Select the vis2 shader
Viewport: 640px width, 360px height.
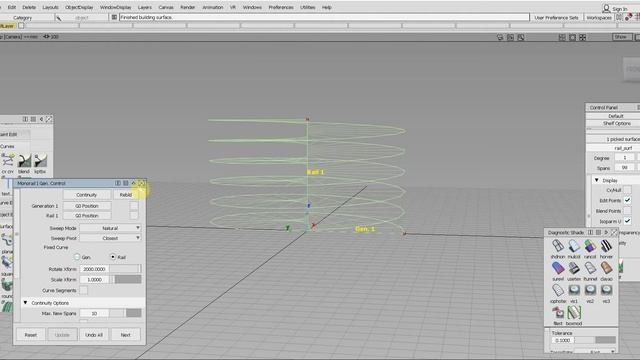(x=590, y=290)
